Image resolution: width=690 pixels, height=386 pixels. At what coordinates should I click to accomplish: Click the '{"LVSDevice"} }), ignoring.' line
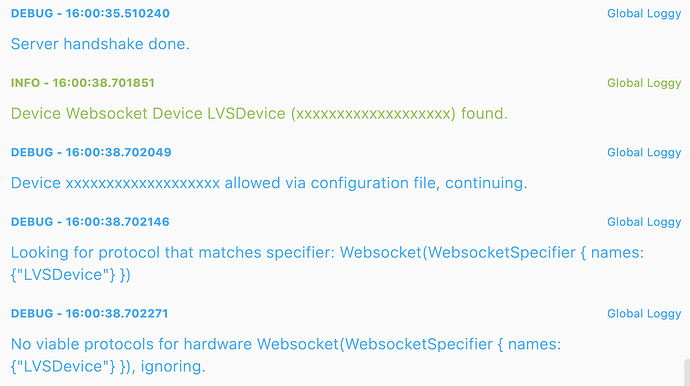[108, 367]
